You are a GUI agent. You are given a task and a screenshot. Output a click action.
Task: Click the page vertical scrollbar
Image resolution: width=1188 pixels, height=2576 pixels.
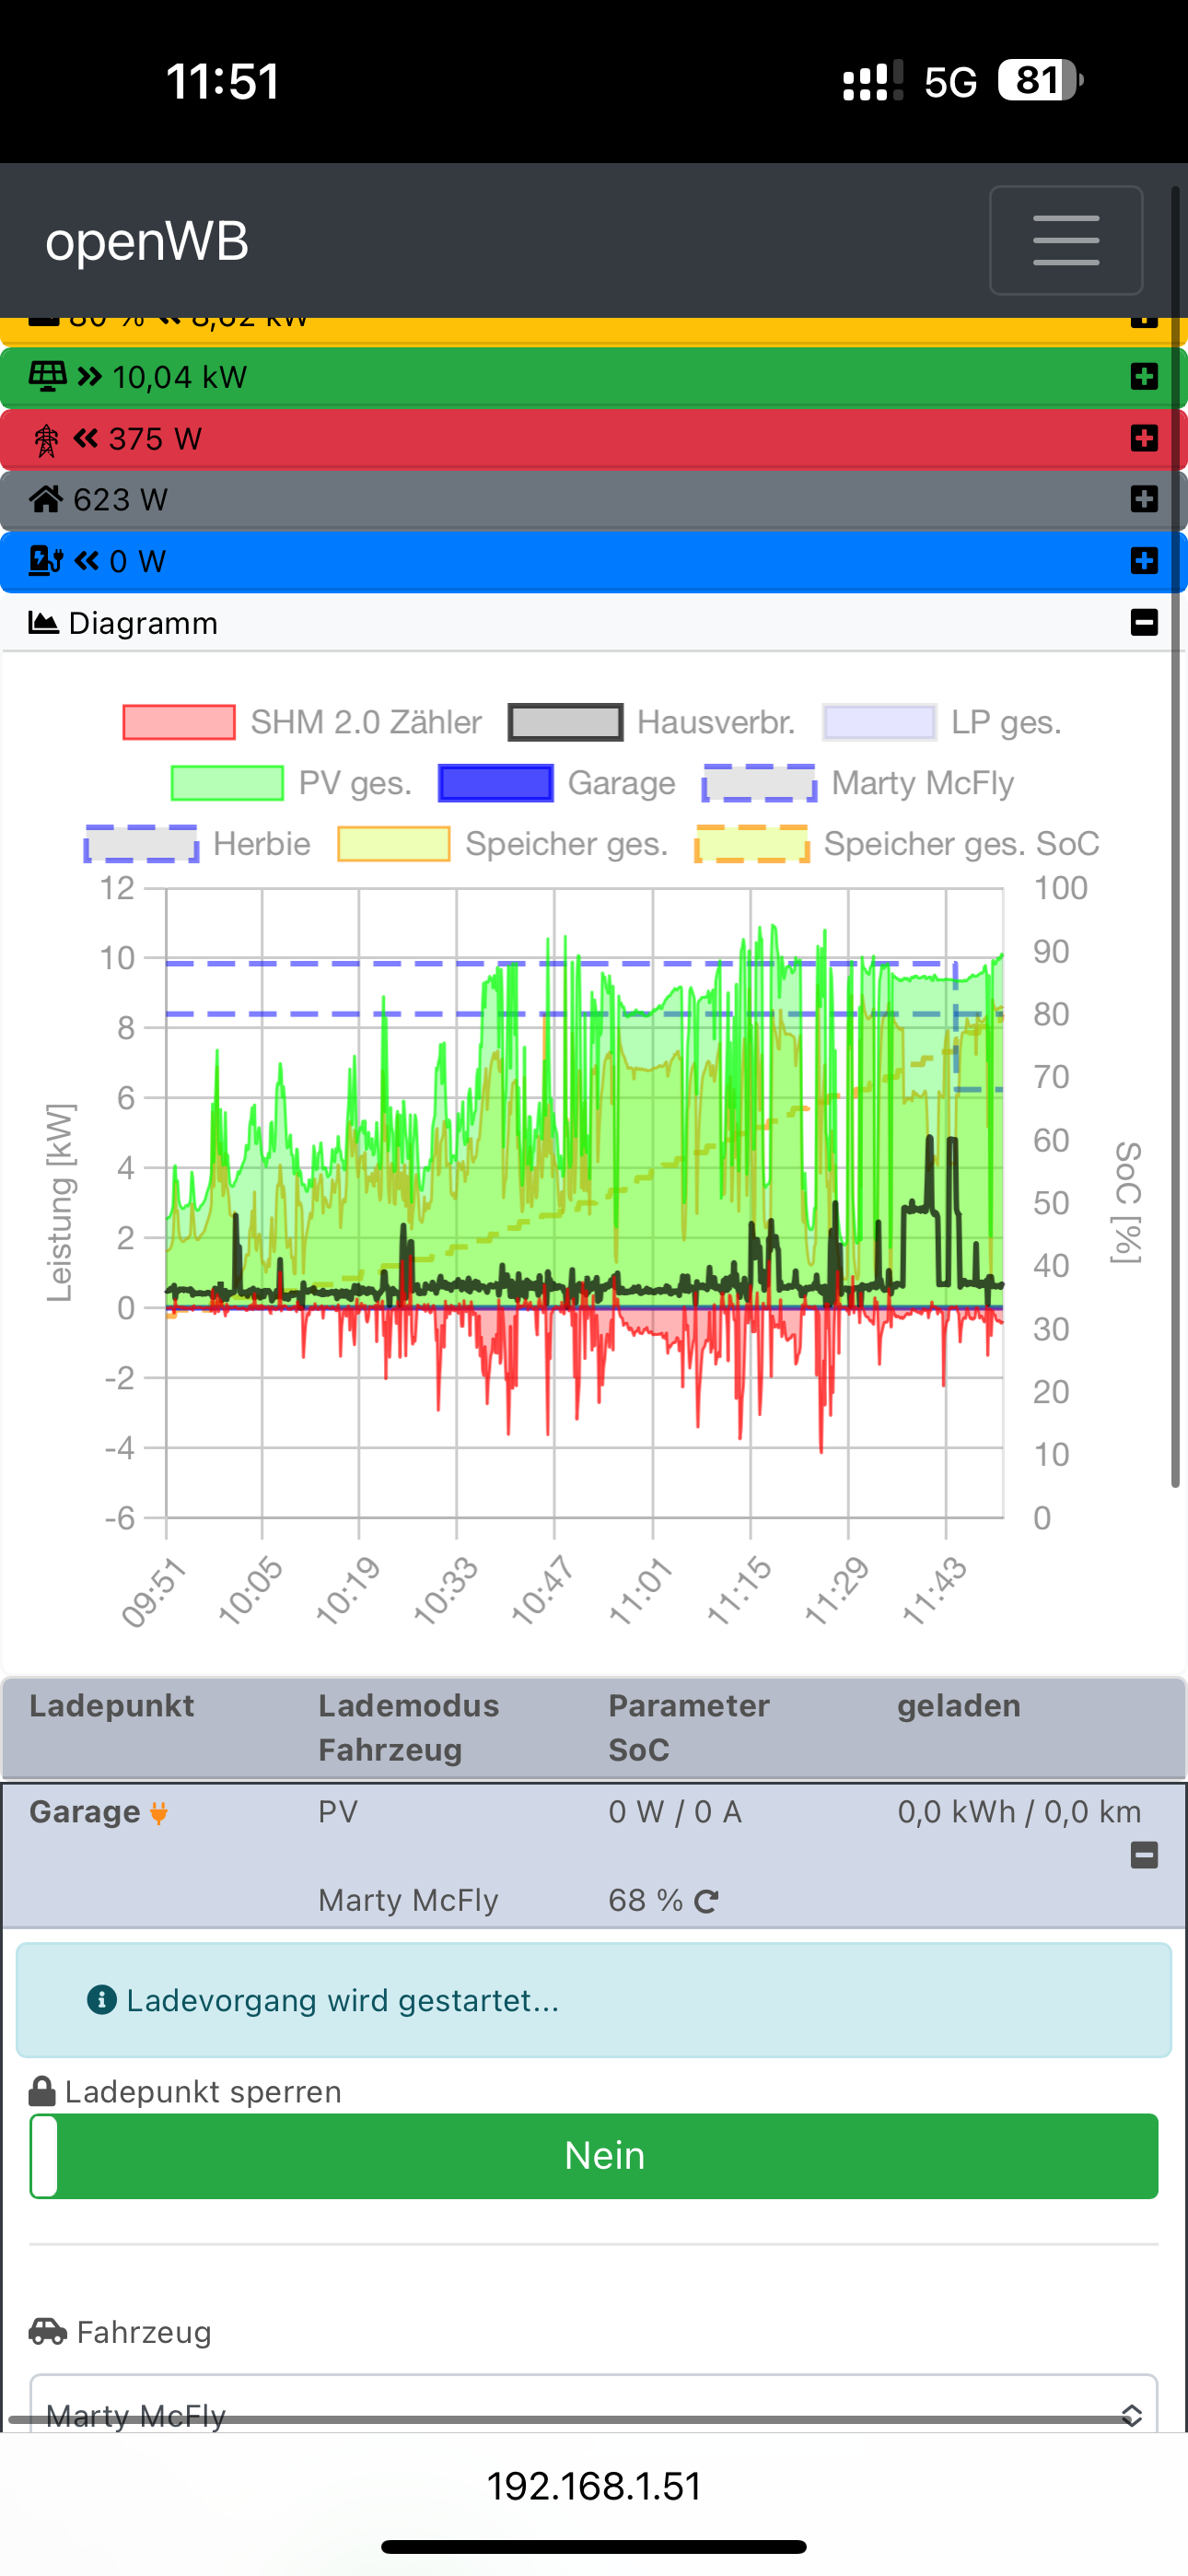[x=1177, y=837]
